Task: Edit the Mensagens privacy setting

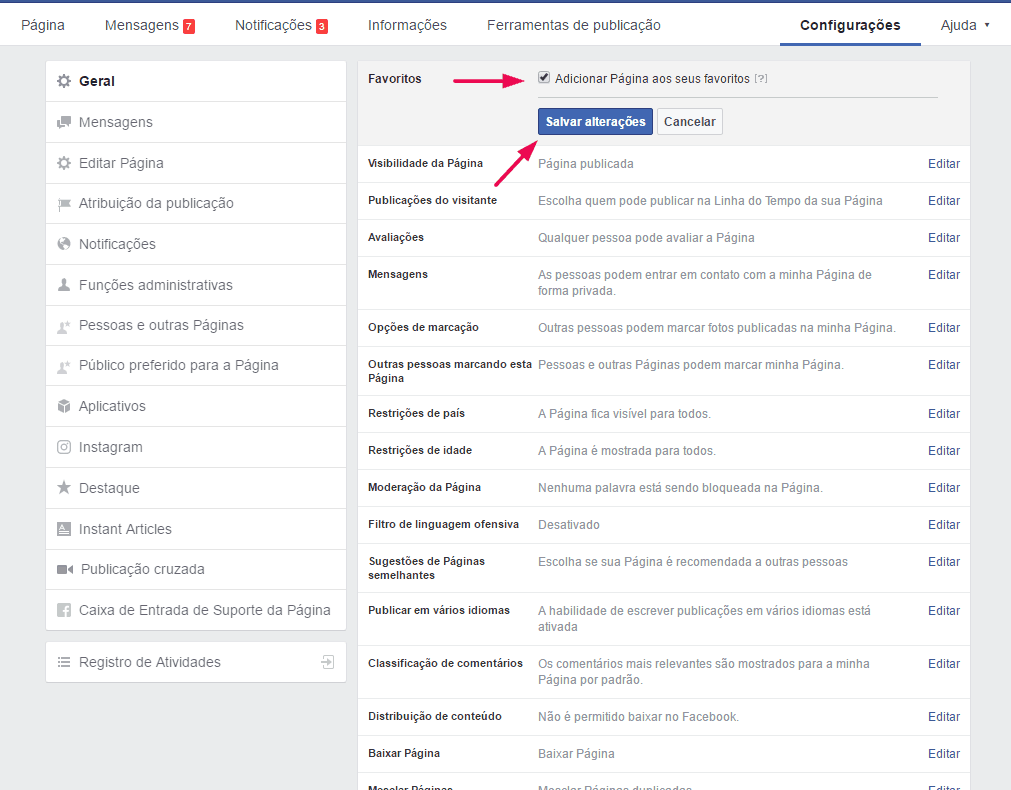Action: (x=944, y=275)
